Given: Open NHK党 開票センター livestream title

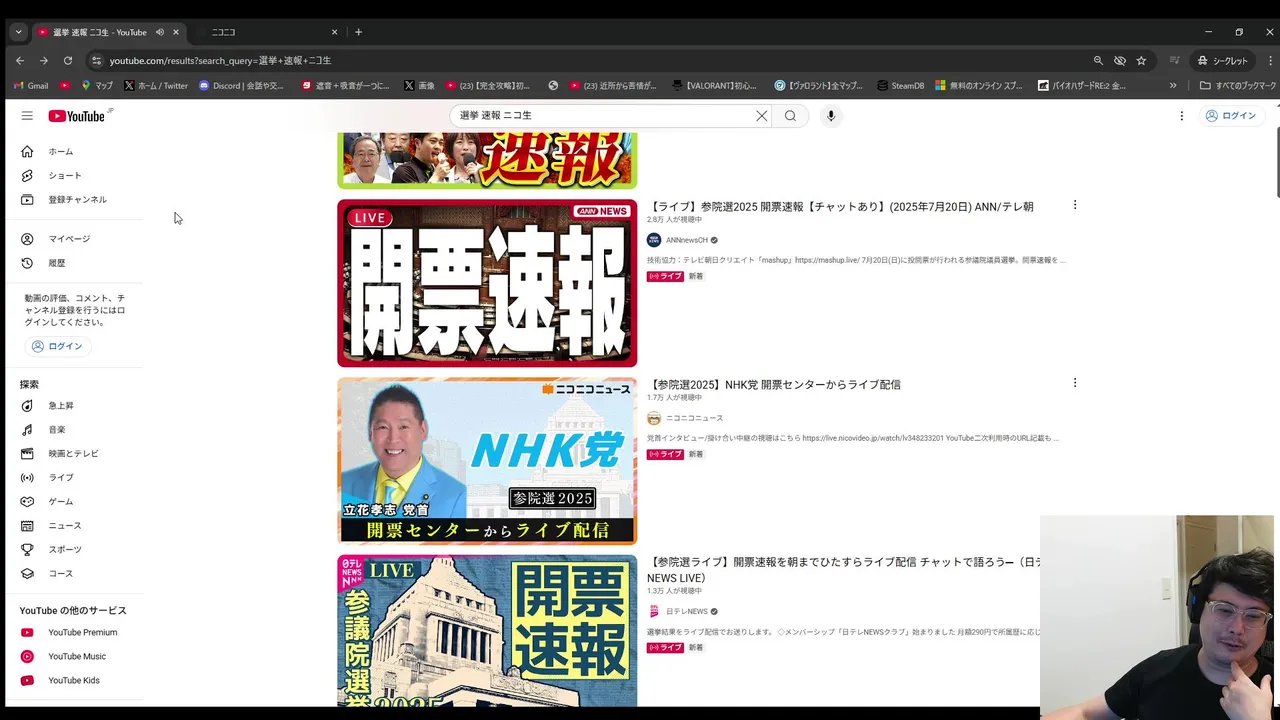Looking at the screenshot, I should [x=774, y=385].
